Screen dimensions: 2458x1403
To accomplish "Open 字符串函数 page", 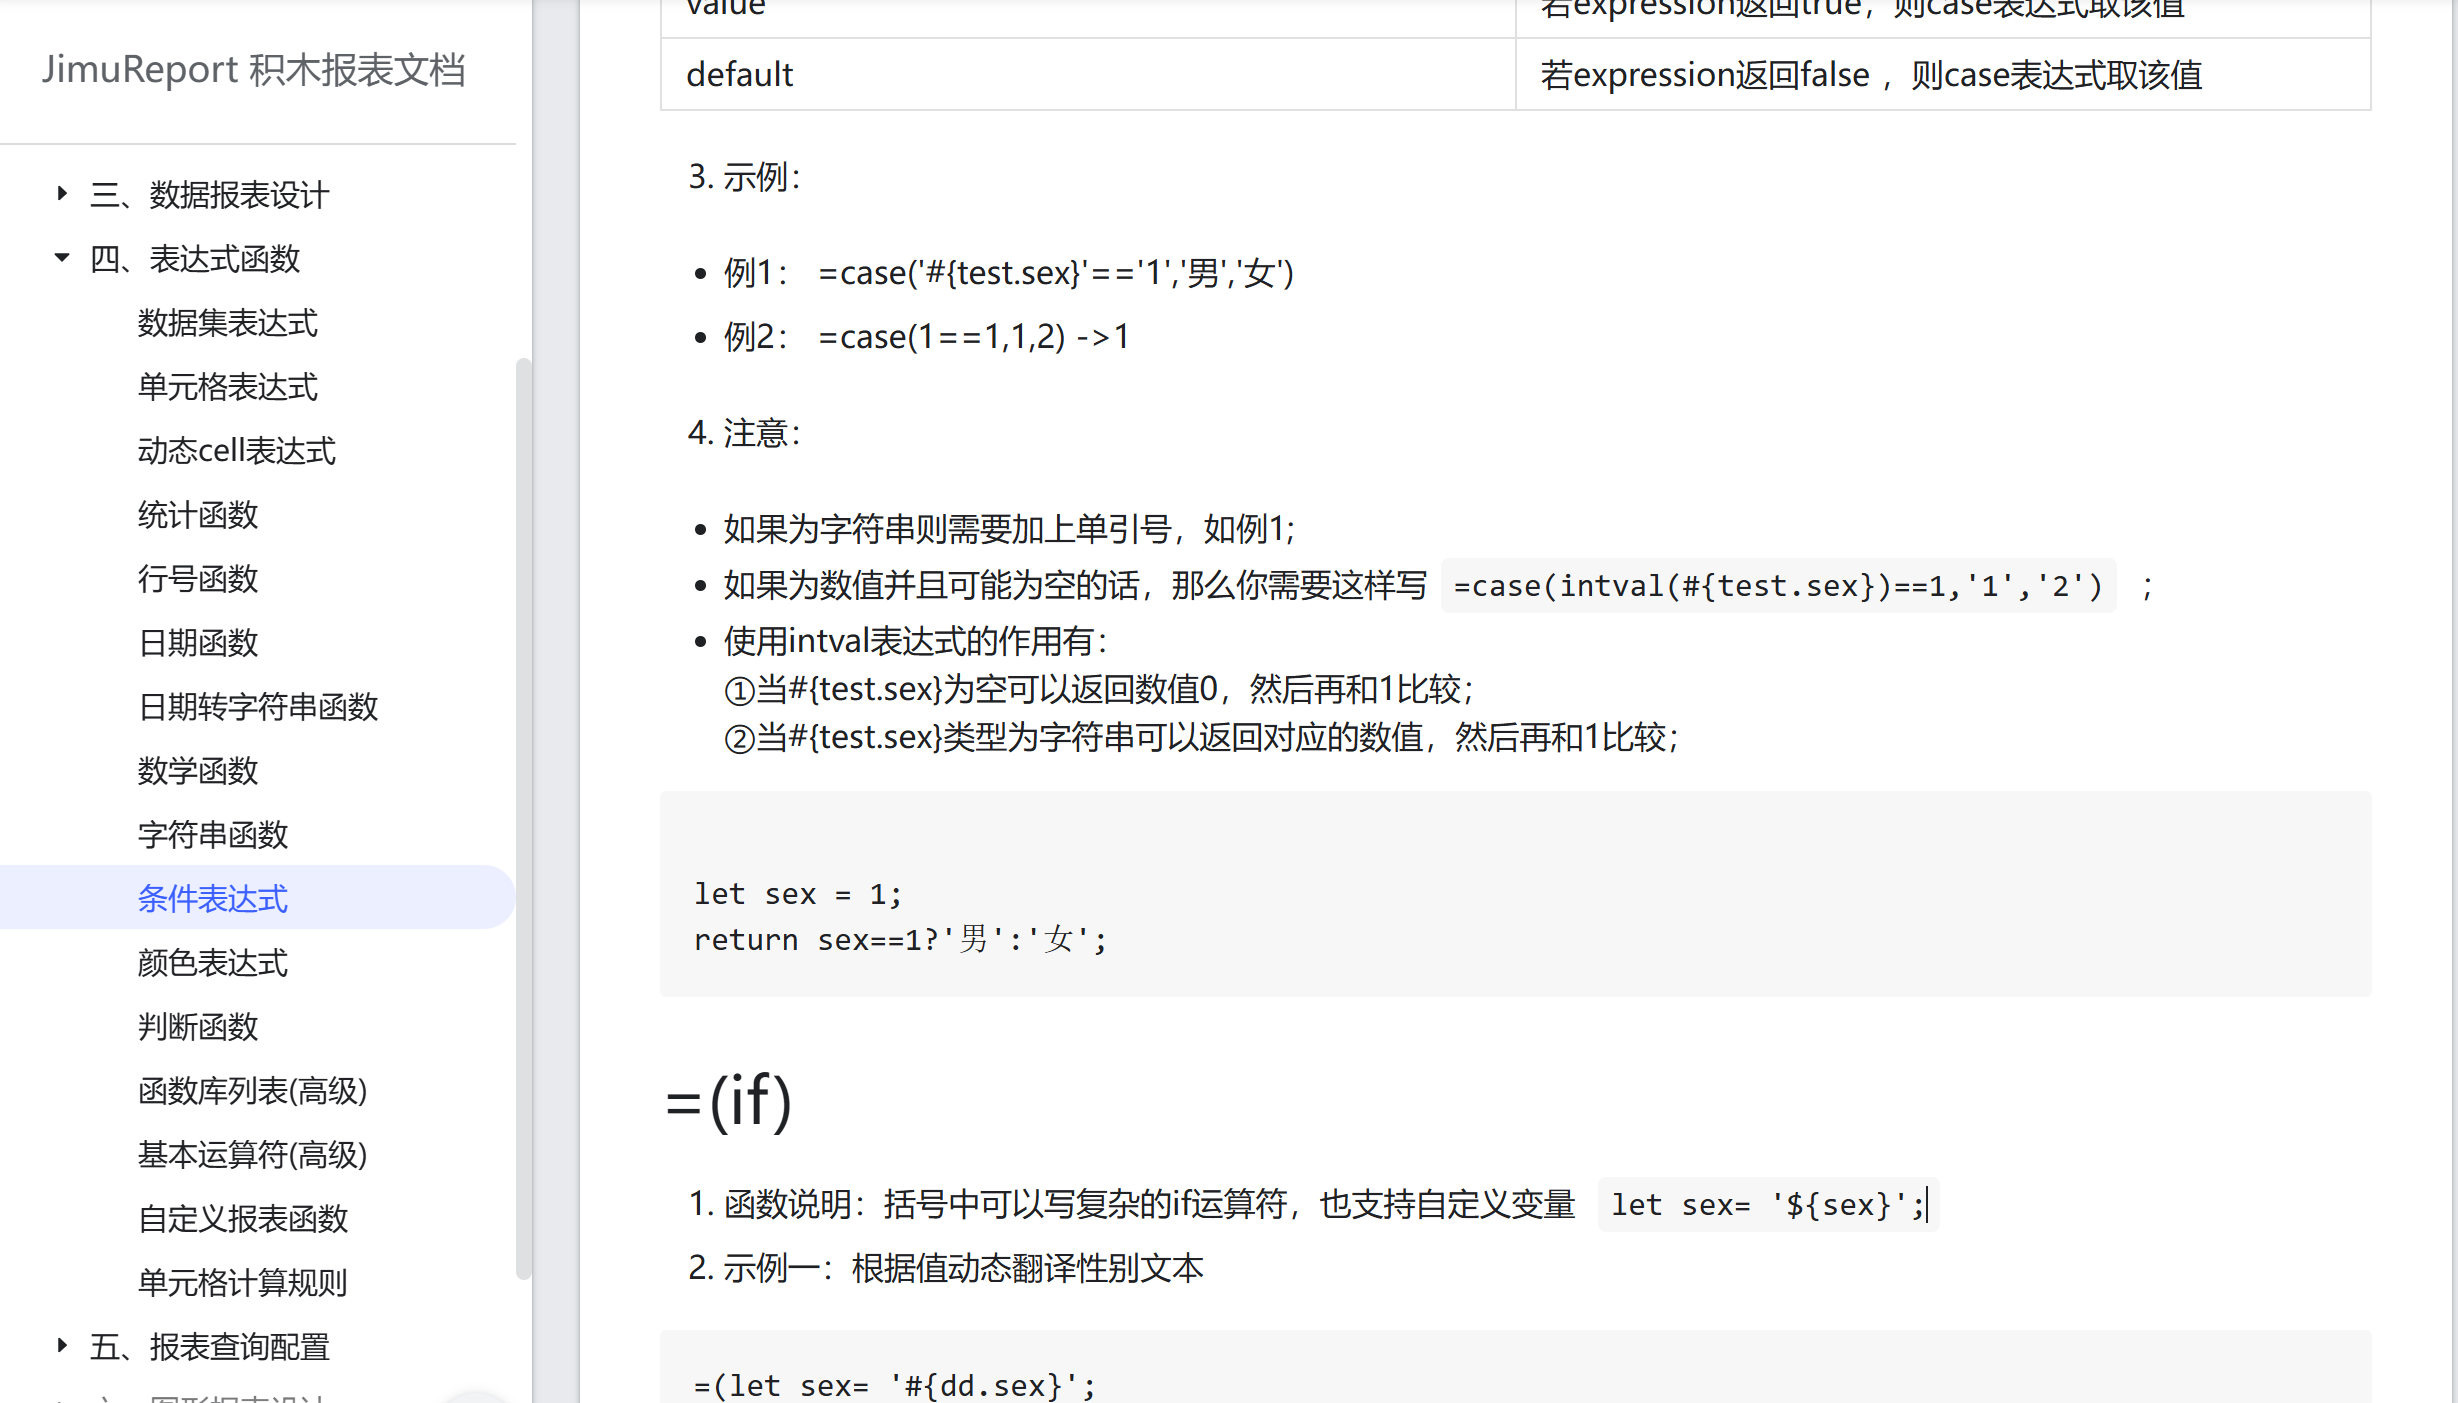I will [x=213, y=834].
